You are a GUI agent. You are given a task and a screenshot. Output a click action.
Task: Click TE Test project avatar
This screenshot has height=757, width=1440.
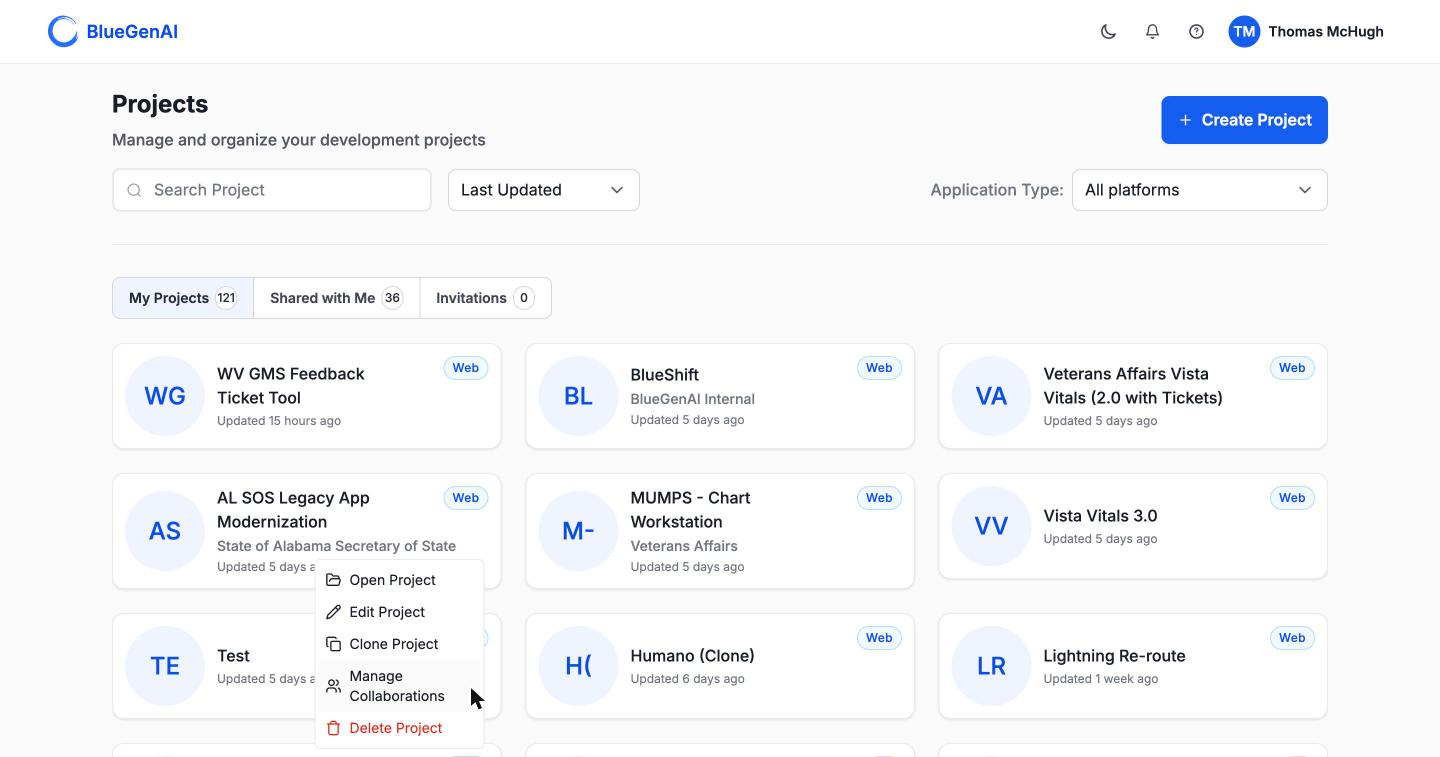point(165,666)
